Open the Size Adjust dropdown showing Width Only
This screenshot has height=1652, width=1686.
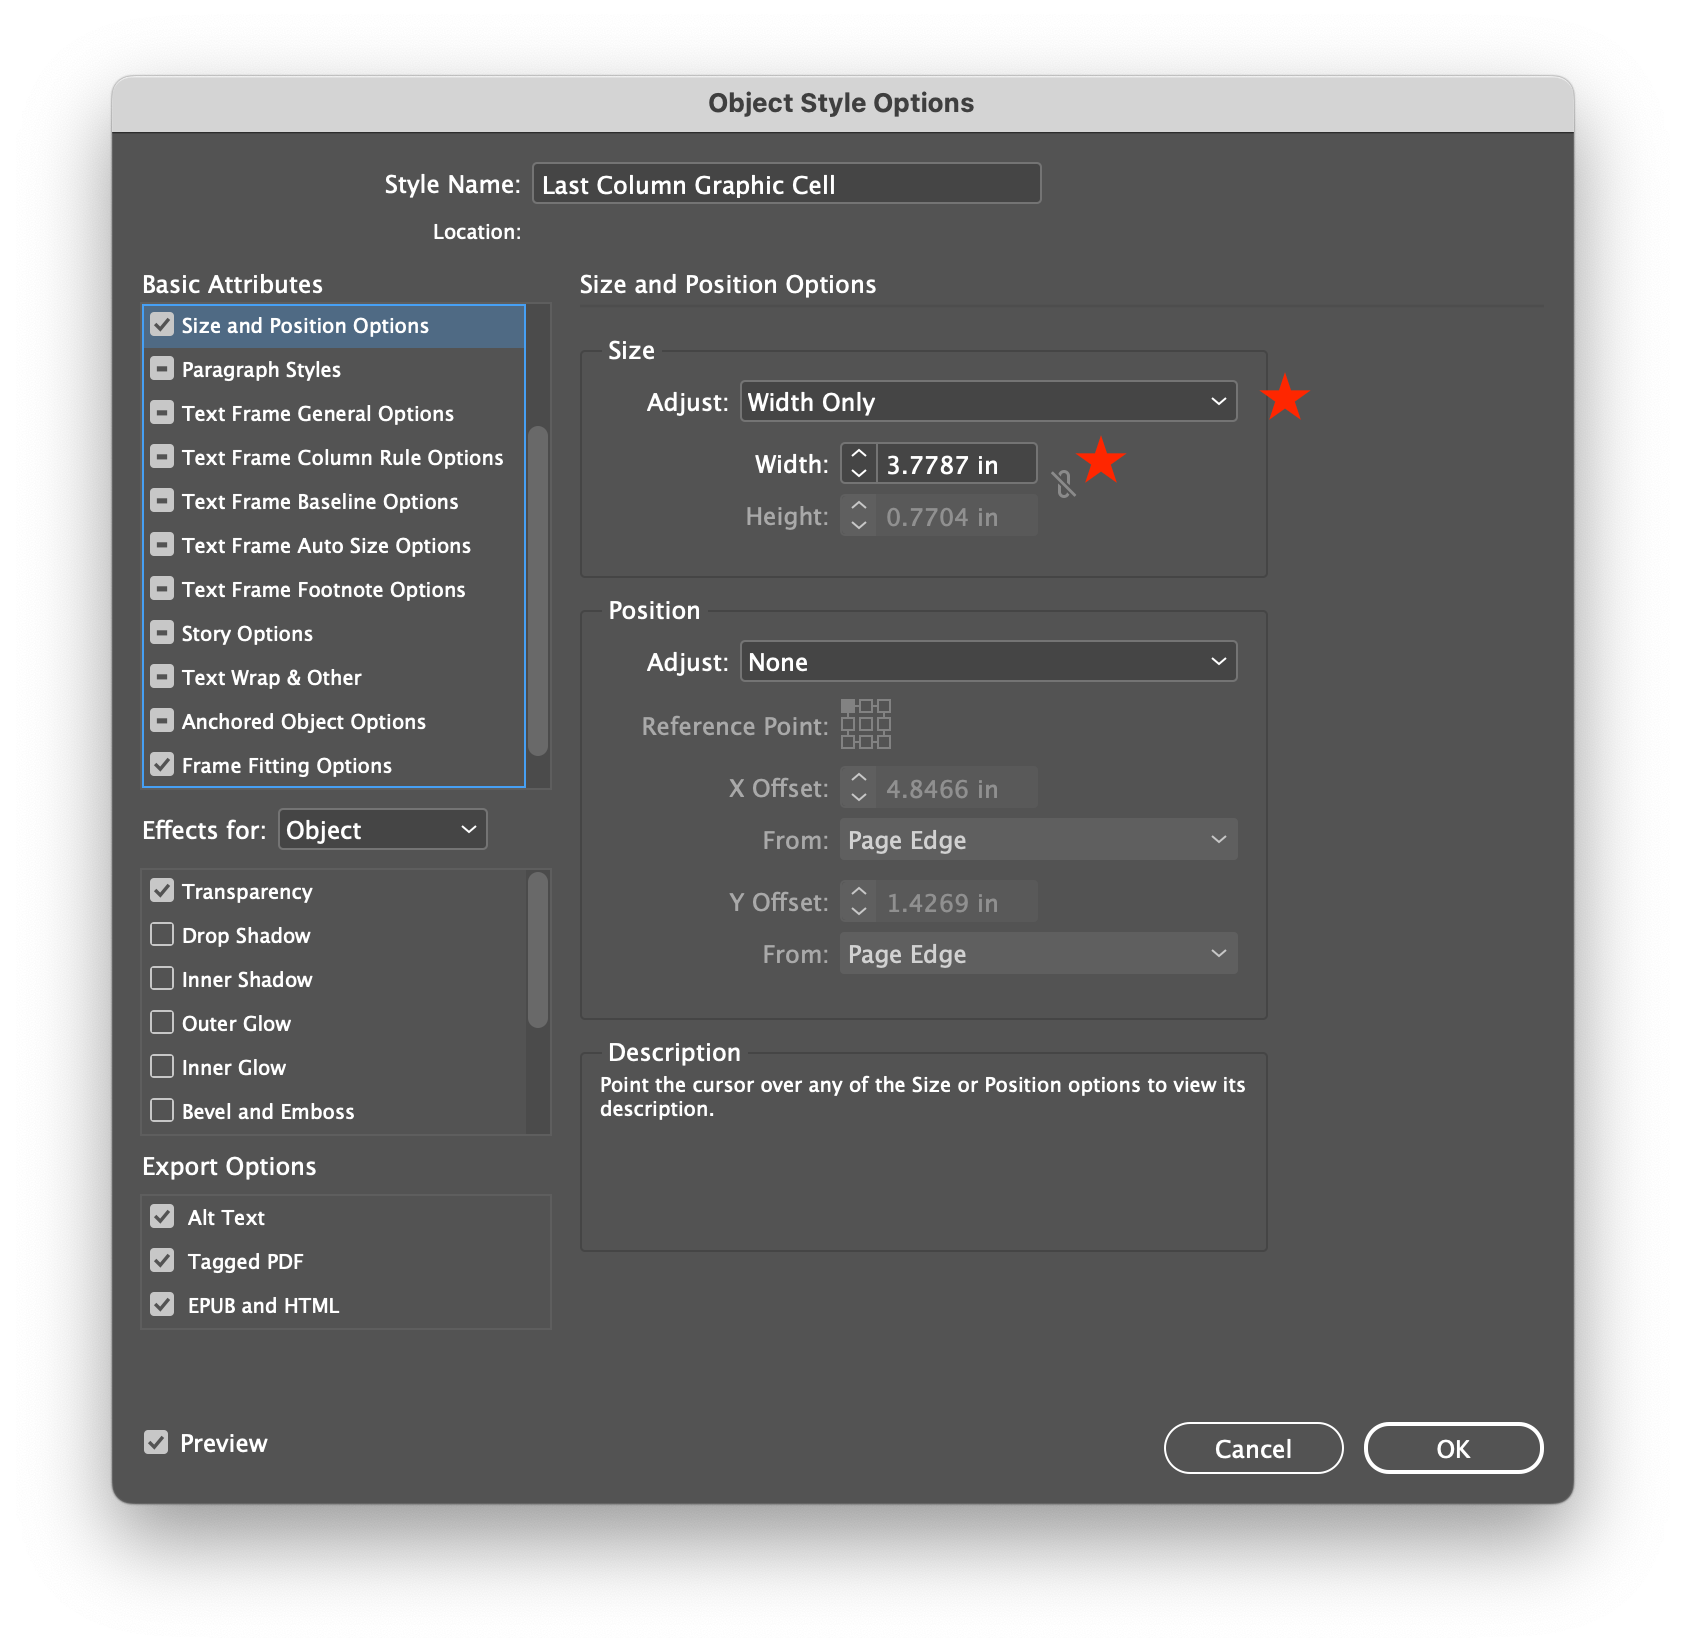coord(987,401)
